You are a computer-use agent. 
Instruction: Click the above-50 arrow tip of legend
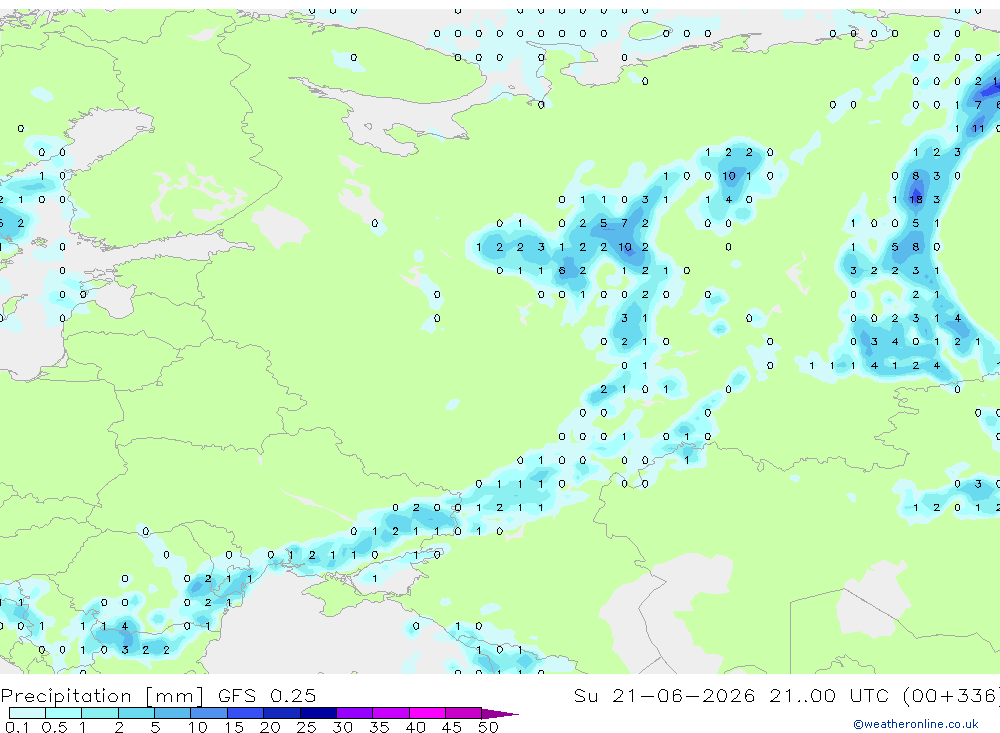point(500,713)
